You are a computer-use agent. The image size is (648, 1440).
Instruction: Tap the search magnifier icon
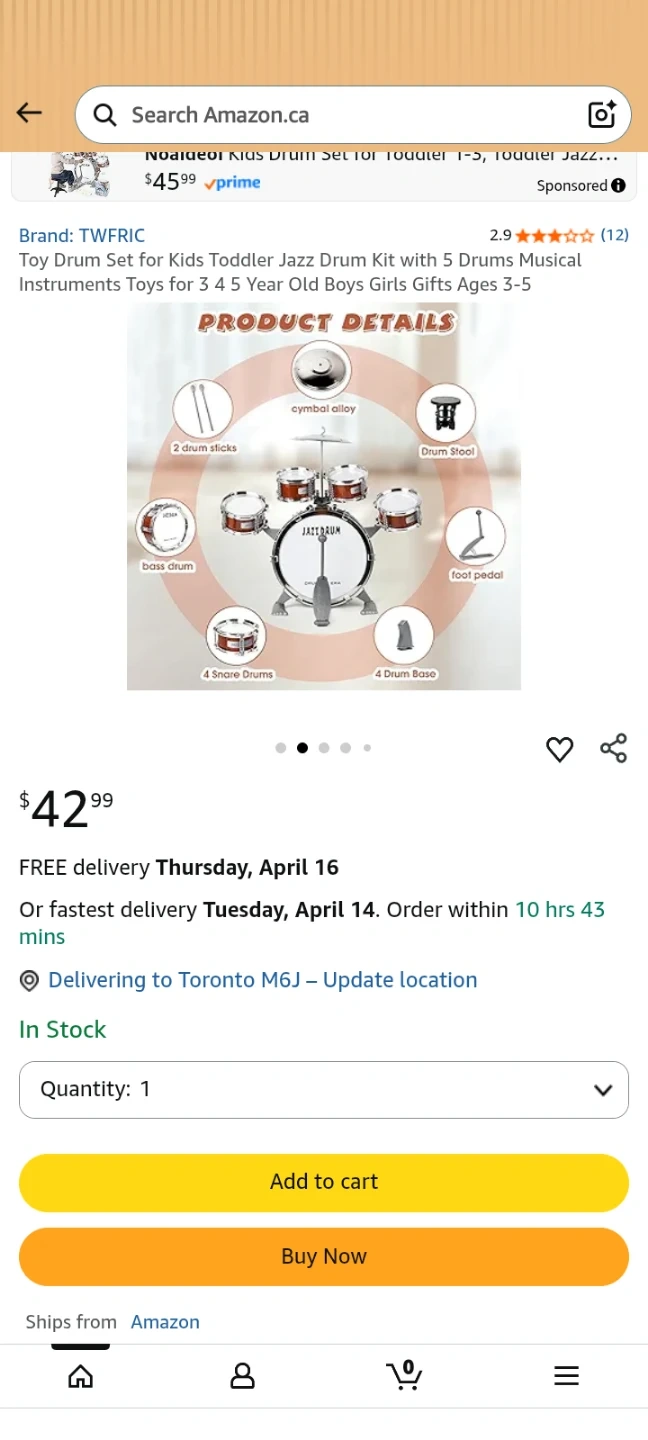coord(105,115)
